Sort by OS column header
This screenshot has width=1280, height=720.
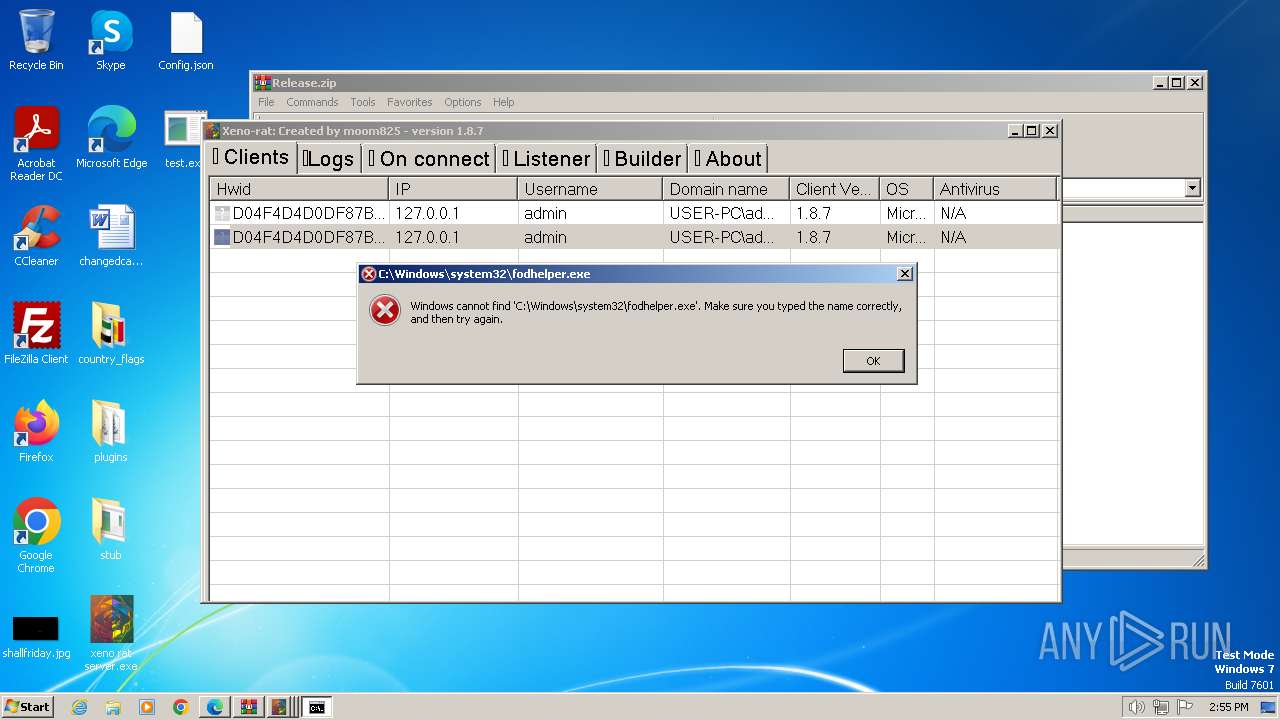(907, 189)
